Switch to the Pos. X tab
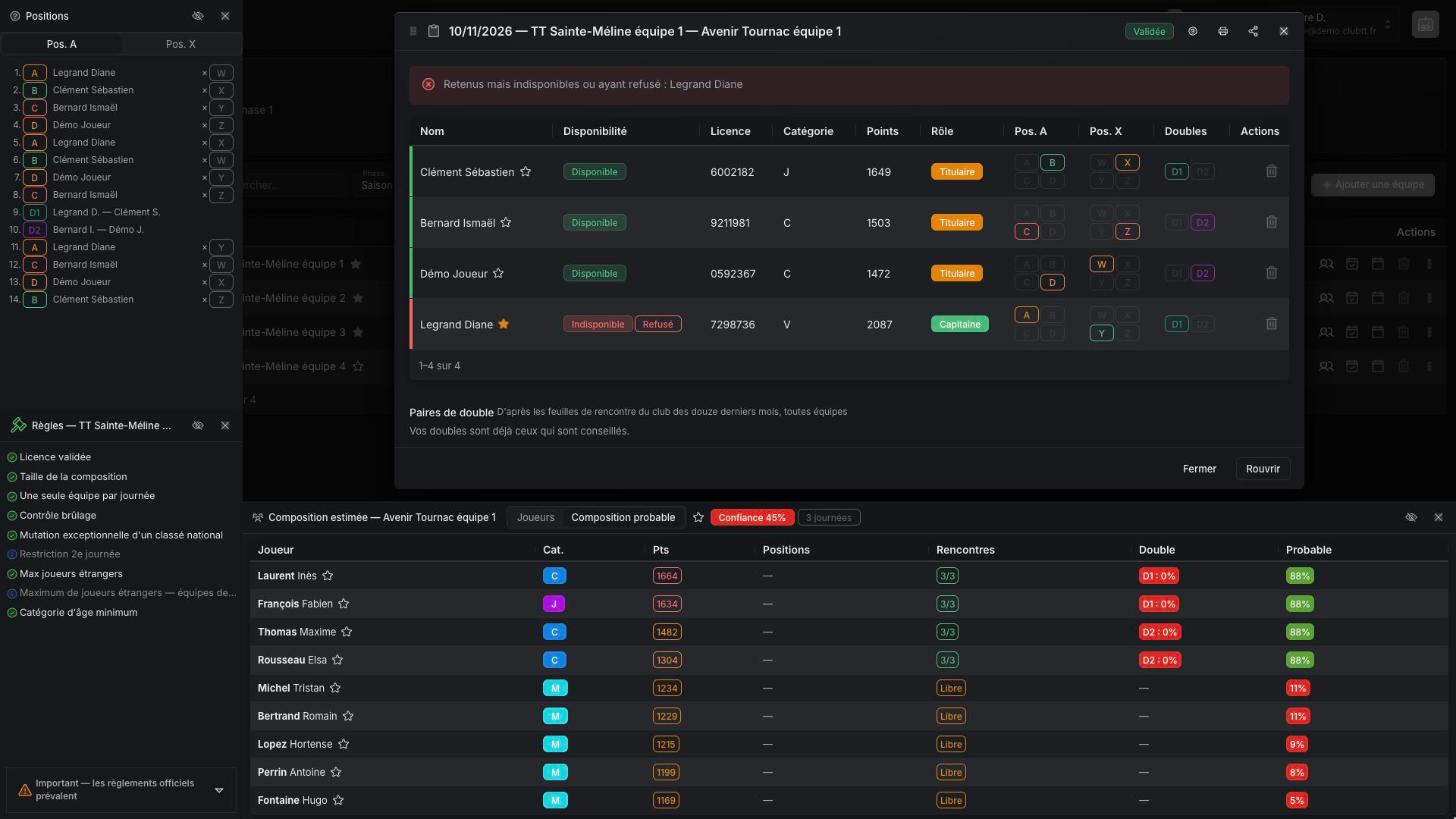Image resolution: width=1456 pixels, height=819 pixels. (181, 44)
